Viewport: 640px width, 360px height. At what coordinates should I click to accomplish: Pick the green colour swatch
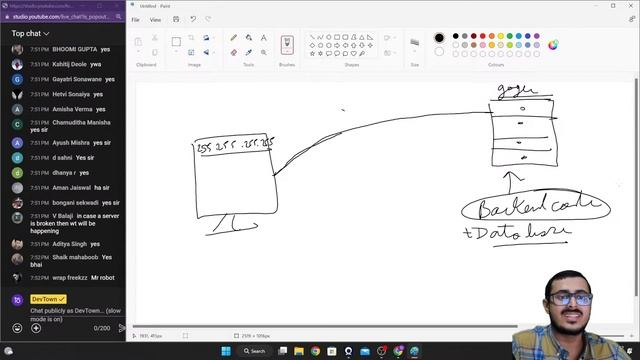[509, 36]
